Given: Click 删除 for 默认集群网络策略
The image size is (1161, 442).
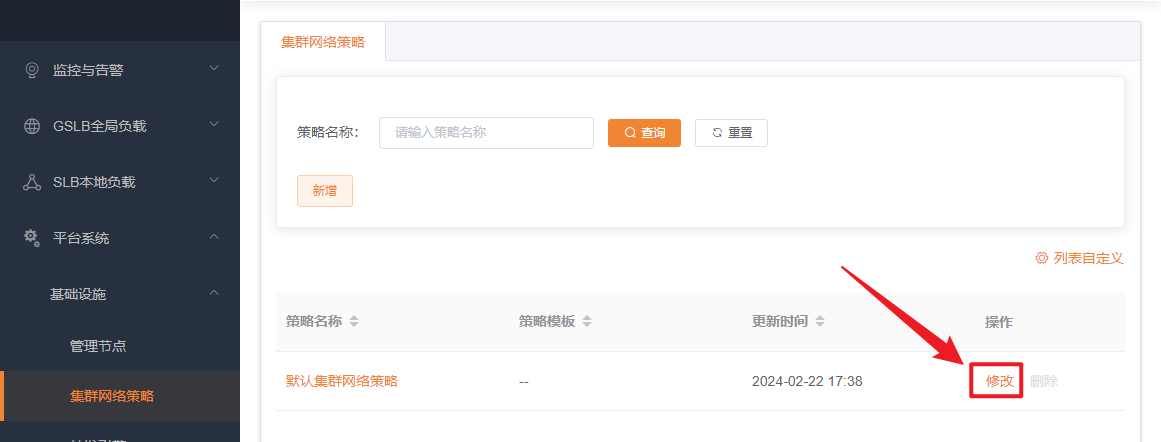Looking at the screenshot, I should [x=1044, y=381].
